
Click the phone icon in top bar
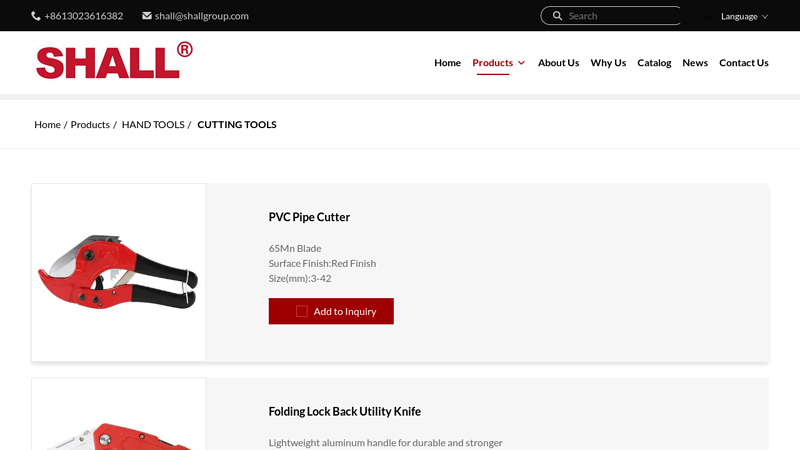pyautogui.click(x=36, y=16)
